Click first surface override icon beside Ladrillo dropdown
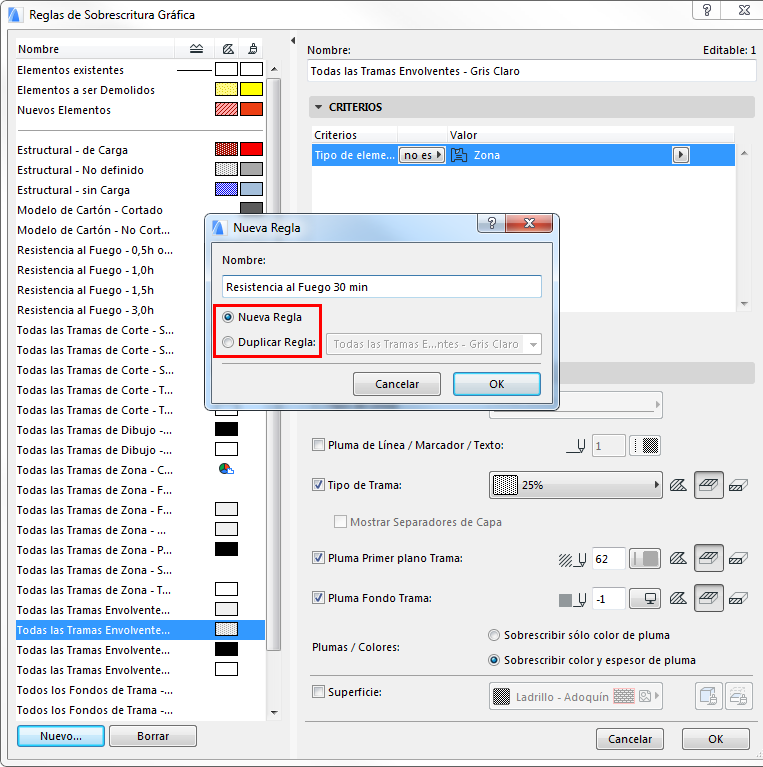The image size is (763, 767). click(708, 696)
